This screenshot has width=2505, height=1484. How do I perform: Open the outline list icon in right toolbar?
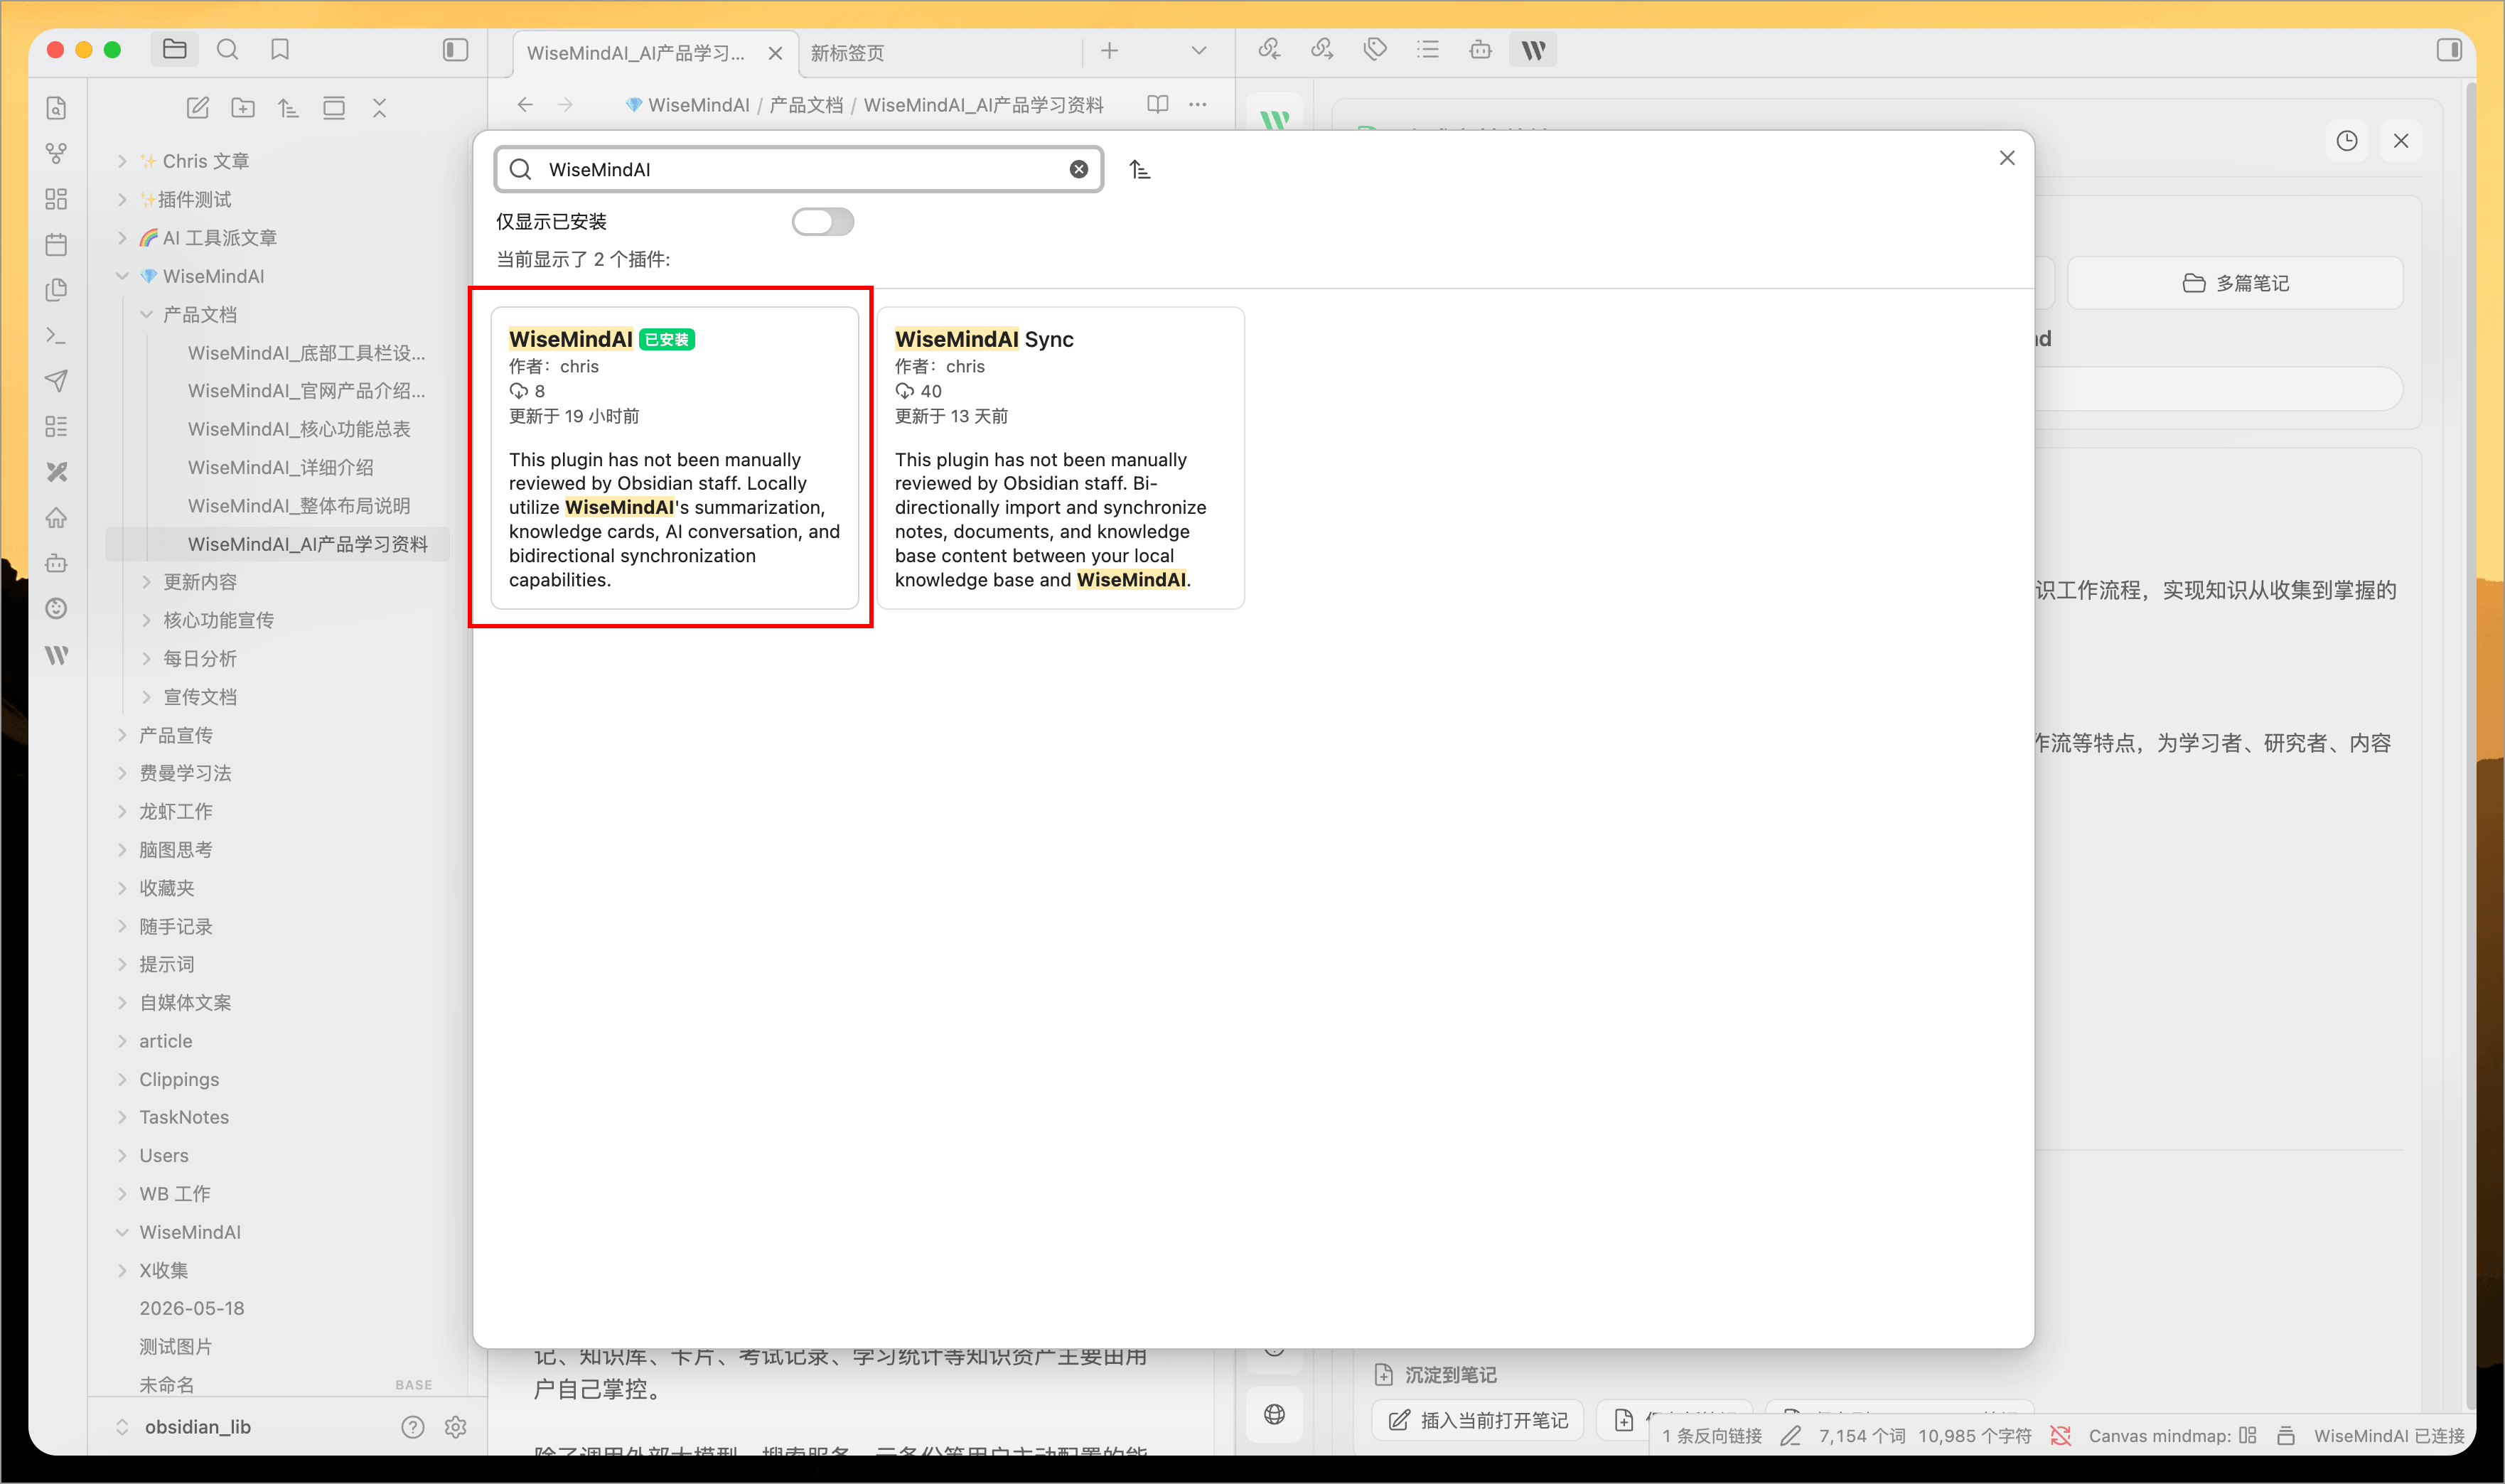point(1428,49)
